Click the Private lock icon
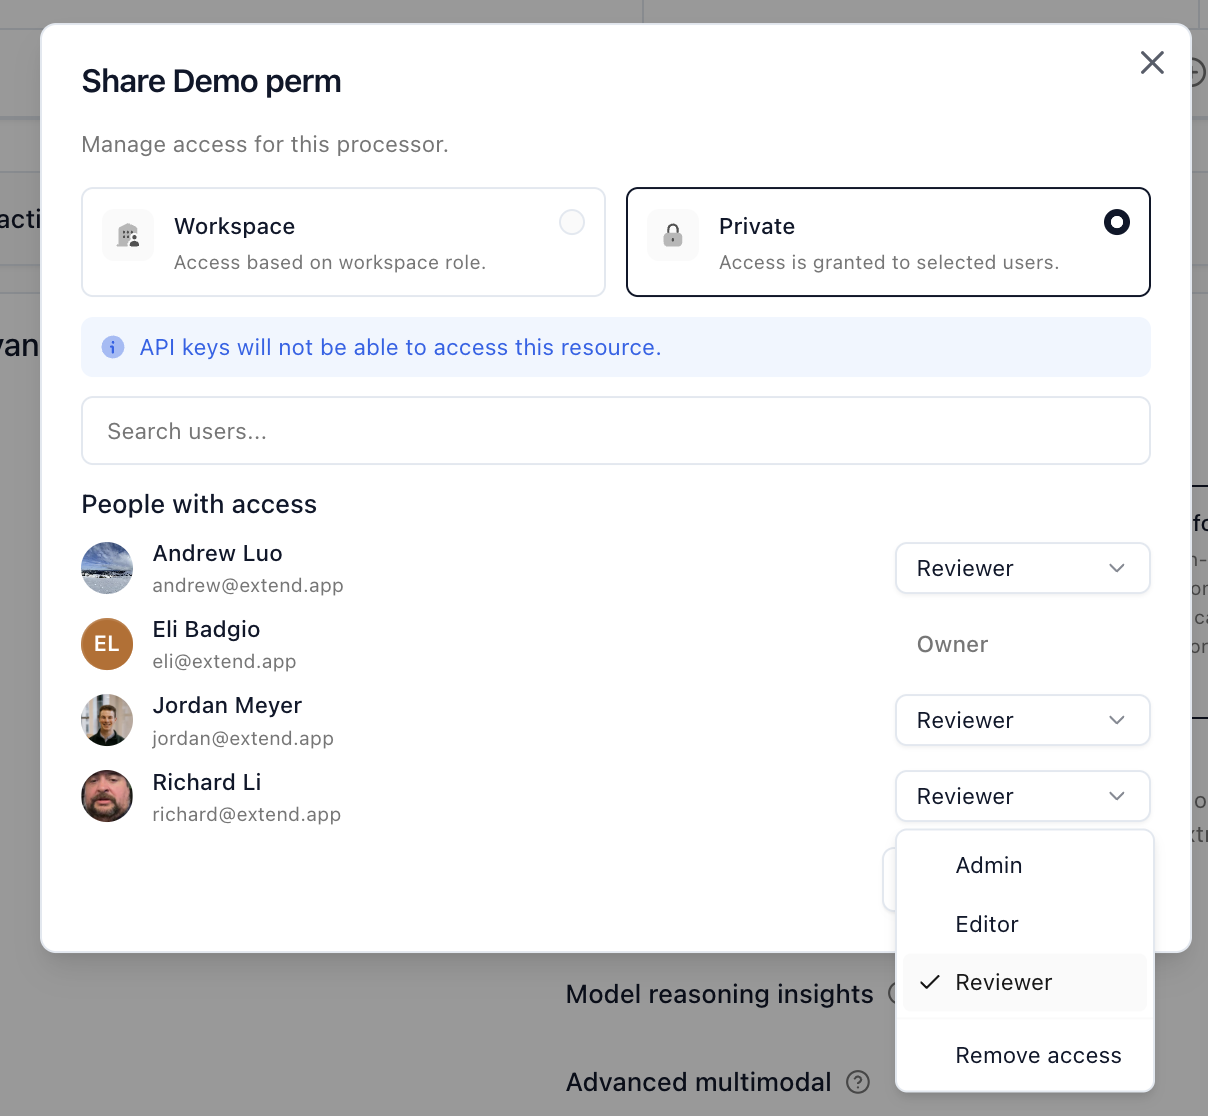Viewport: 1208px width, 1116px height. (x=673, y=235)
